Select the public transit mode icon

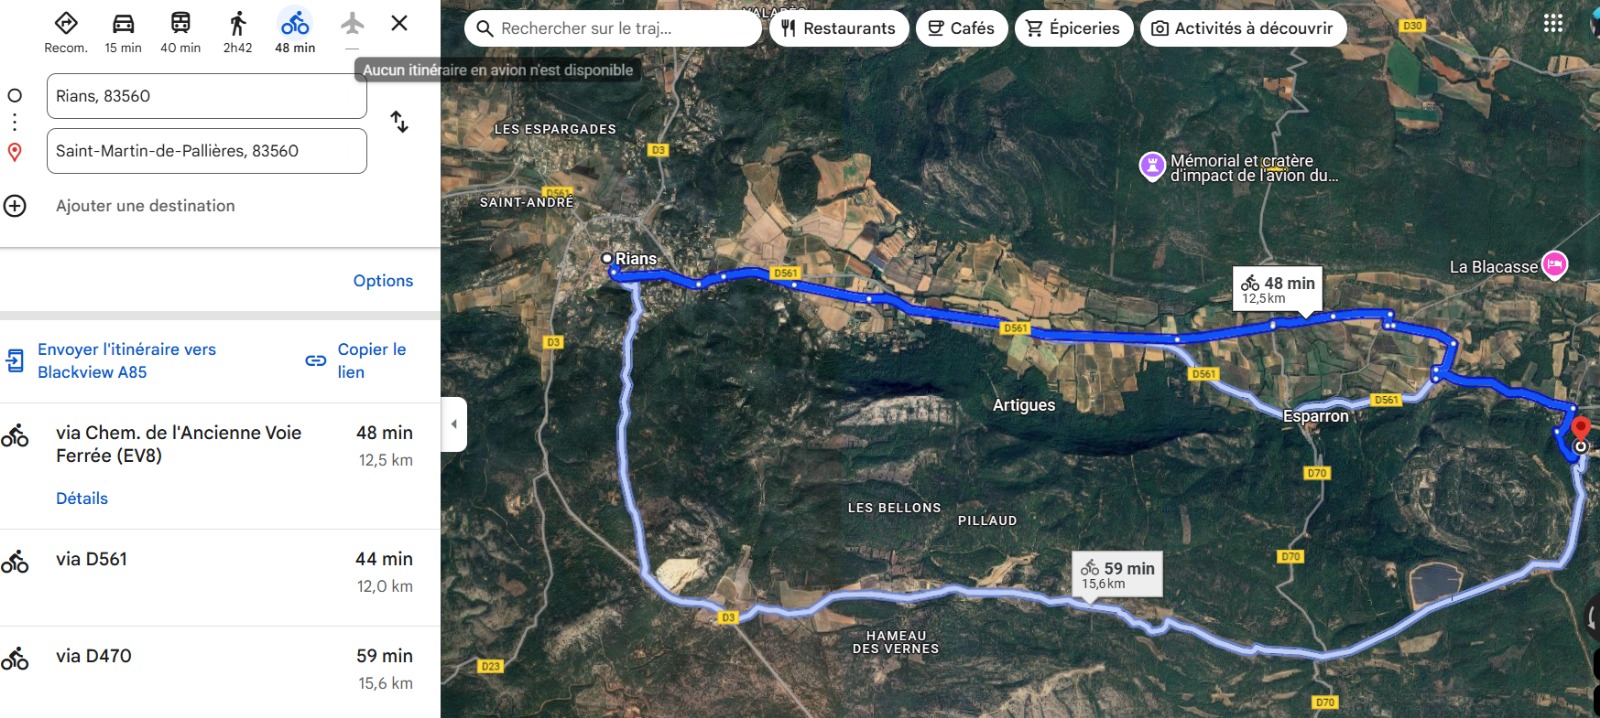181,24
